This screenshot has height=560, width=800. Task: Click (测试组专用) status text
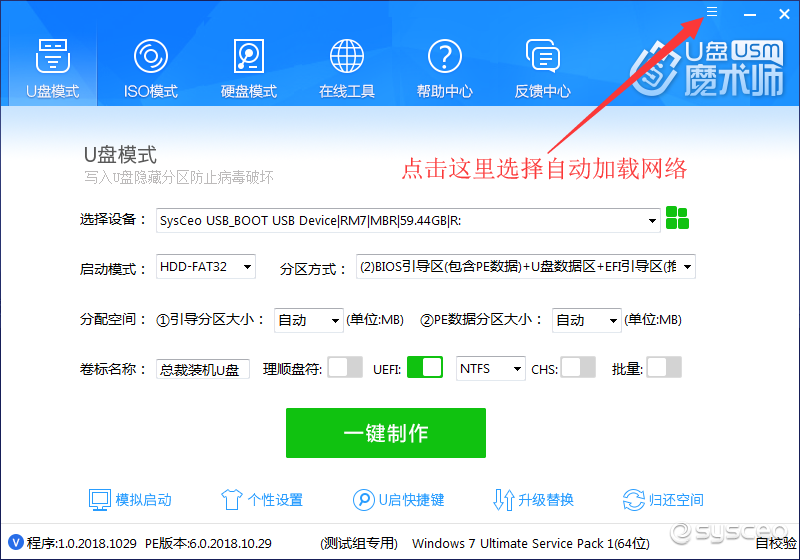(359, 543)
